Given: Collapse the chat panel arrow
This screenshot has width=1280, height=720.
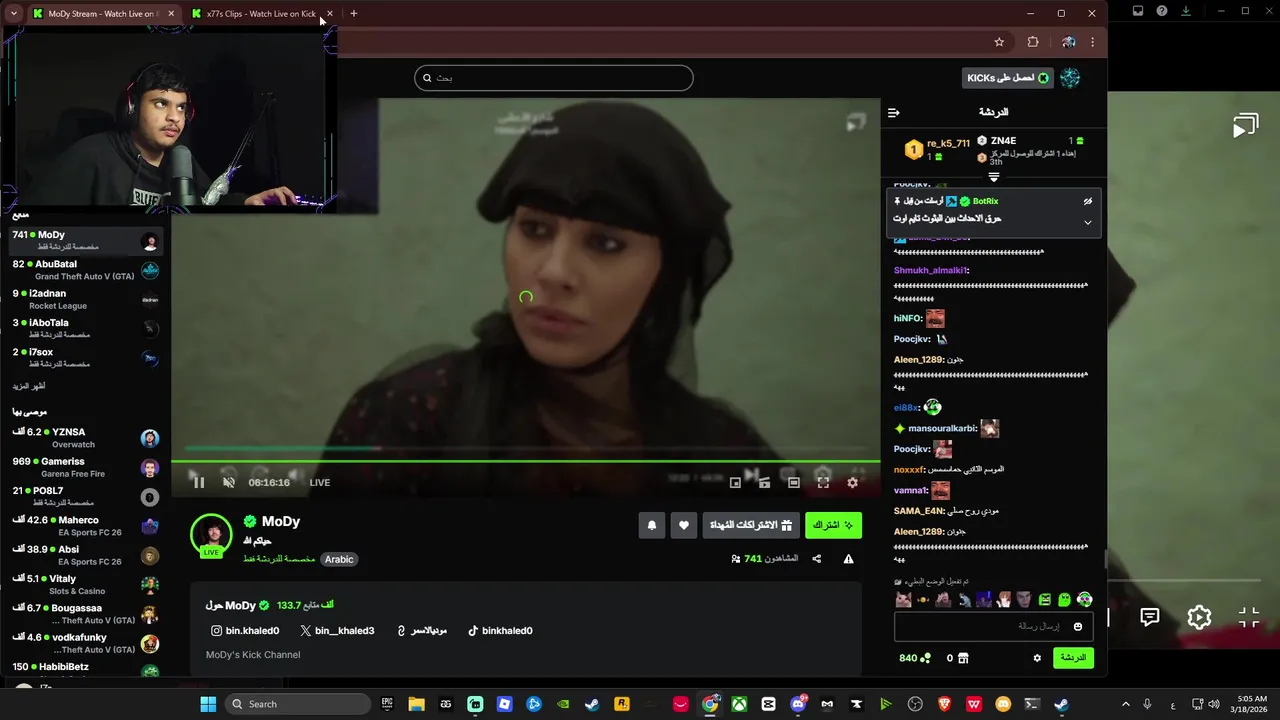Looking at the screenshot, I should pos(894,113).
